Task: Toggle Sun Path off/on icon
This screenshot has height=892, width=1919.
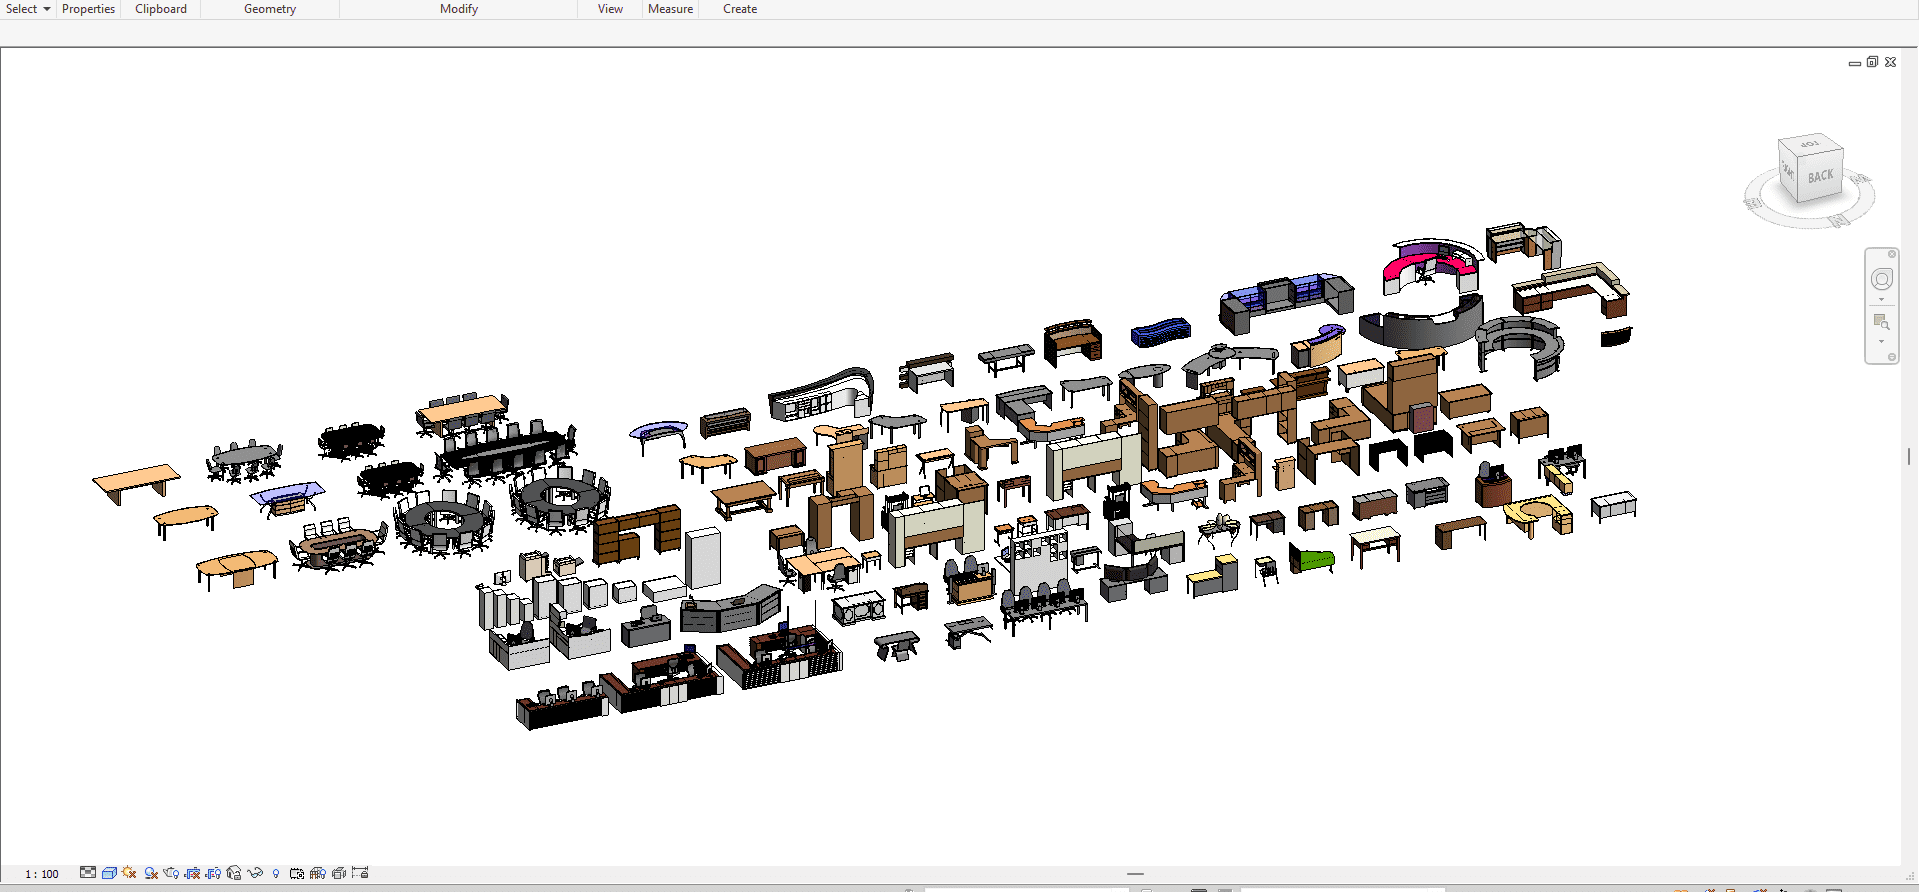Action: tap(130, 873)
